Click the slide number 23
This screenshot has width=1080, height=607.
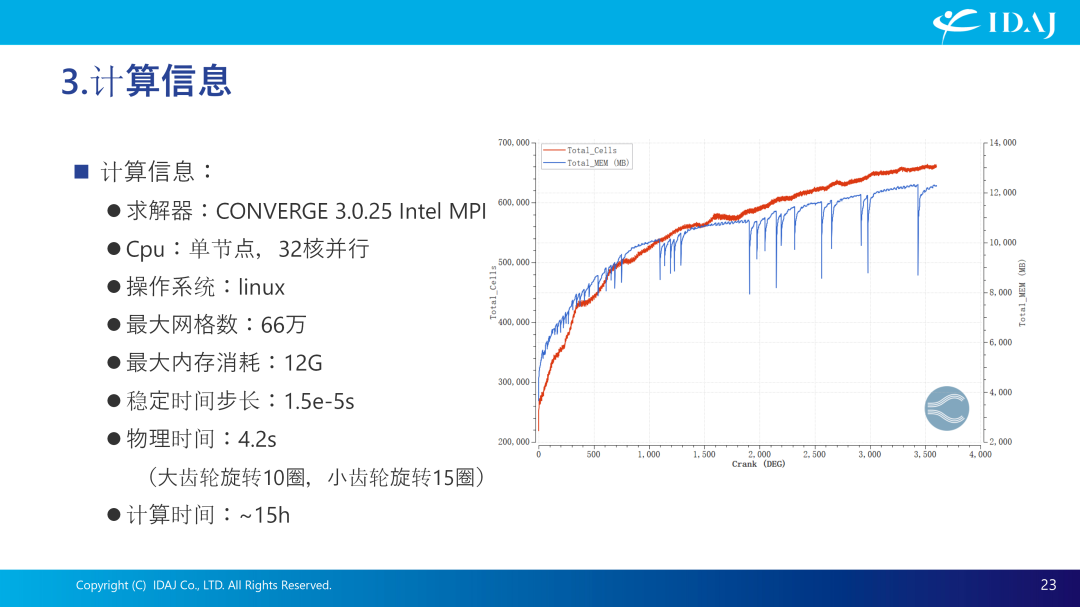click(x=1048, y=585)
